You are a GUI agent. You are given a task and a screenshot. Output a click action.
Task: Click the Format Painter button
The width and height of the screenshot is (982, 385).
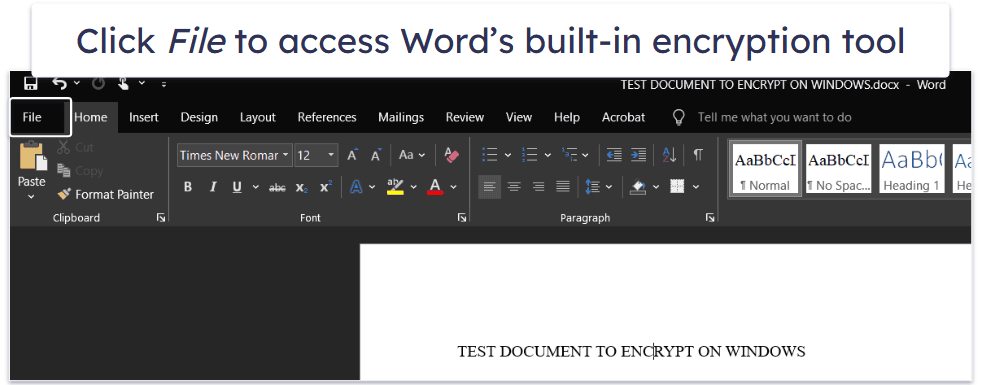(105, 195)
